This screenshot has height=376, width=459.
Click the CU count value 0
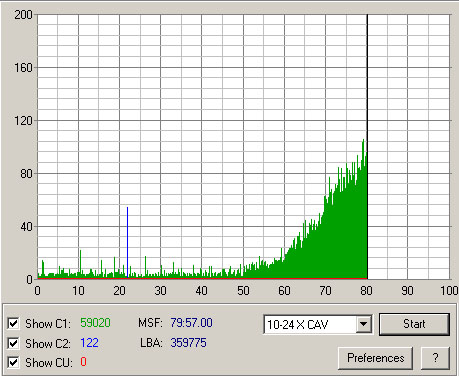[83, 362]
